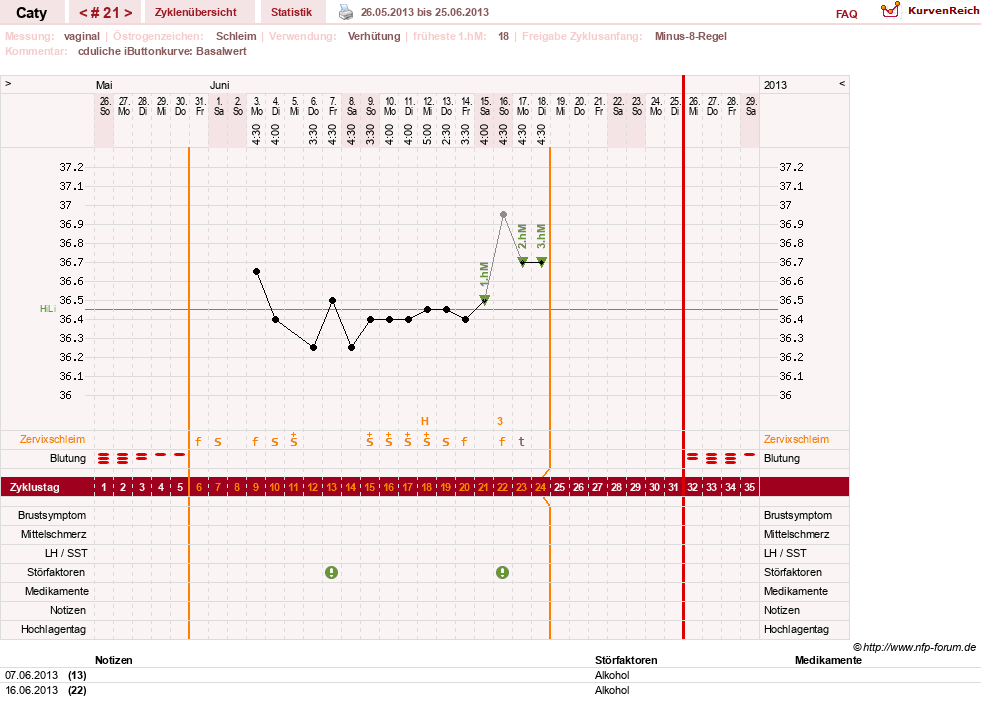Click the bleeding symbol on cycle day 3
This screenshot has height=719, width=981.
(x=142, y=457)
